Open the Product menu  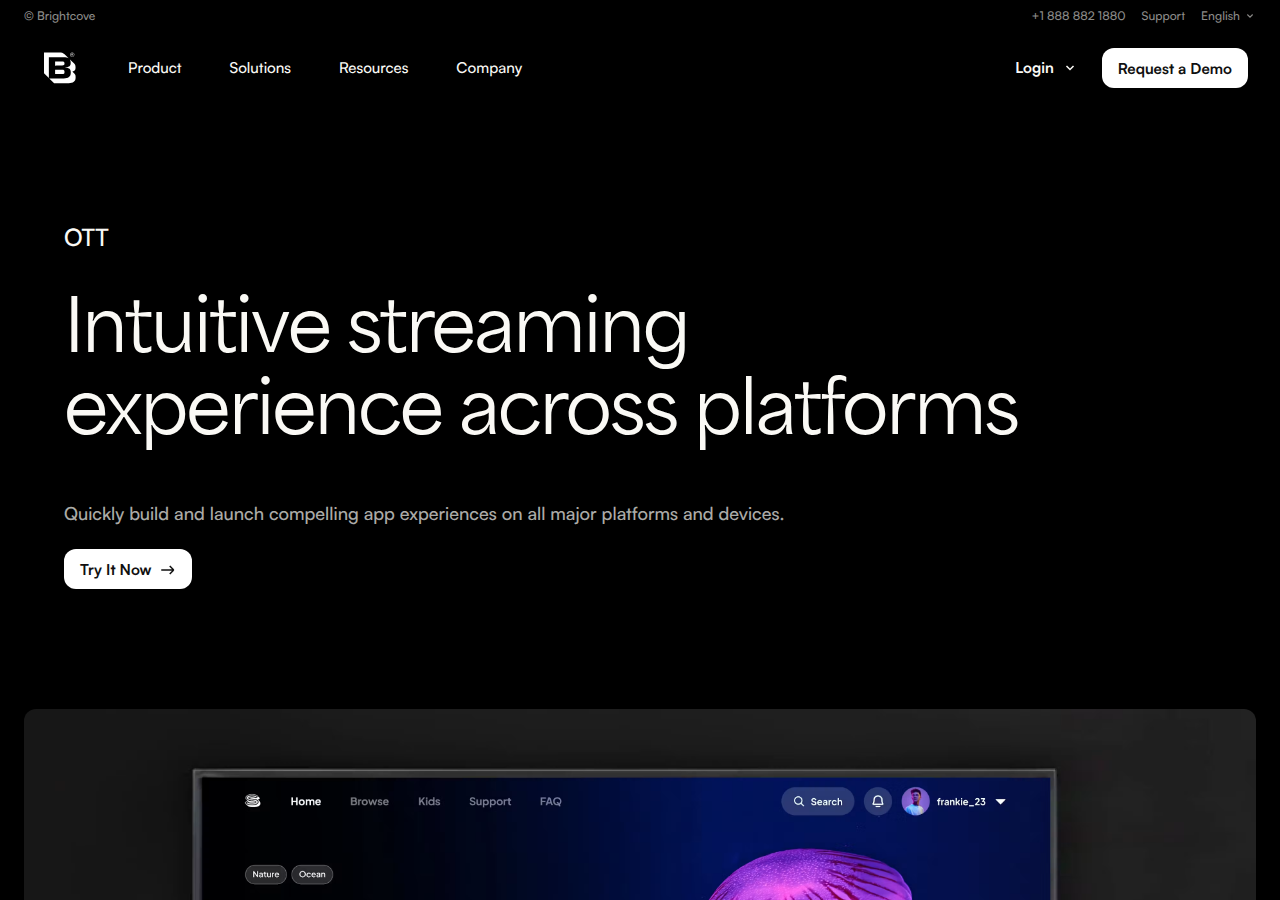pos(155,68)
